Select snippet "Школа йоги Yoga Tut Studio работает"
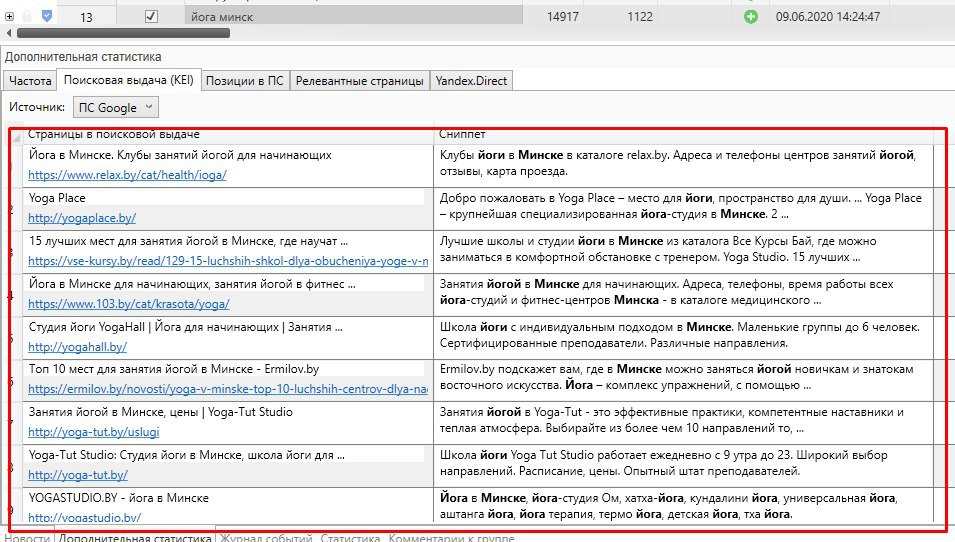The width and height of the screenshot is (955, 542). (663, 463)
